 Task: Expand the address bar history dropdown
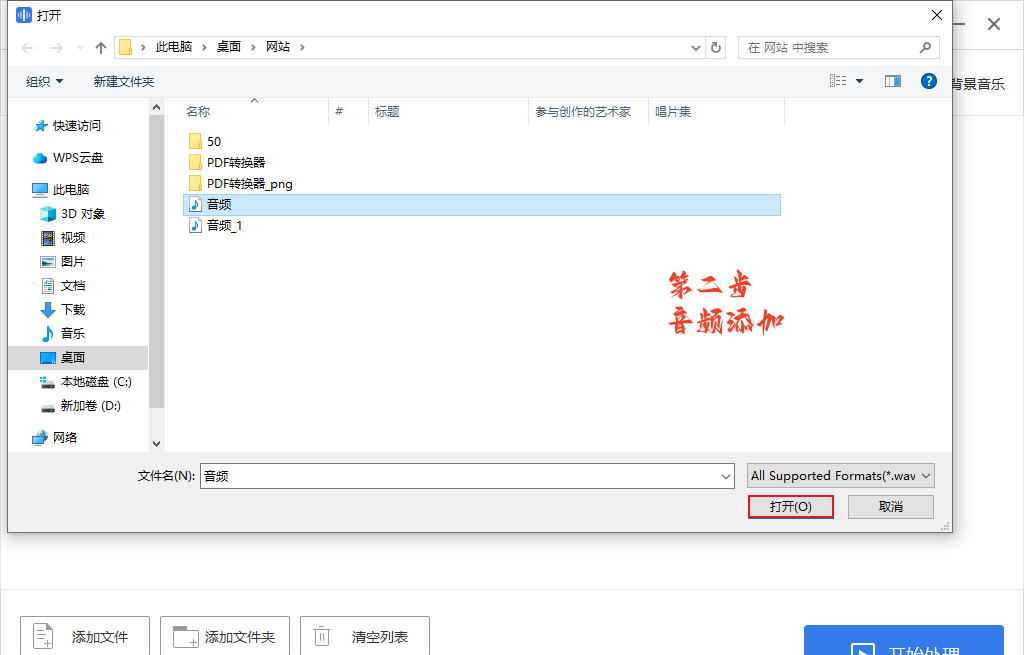point(697,48)
